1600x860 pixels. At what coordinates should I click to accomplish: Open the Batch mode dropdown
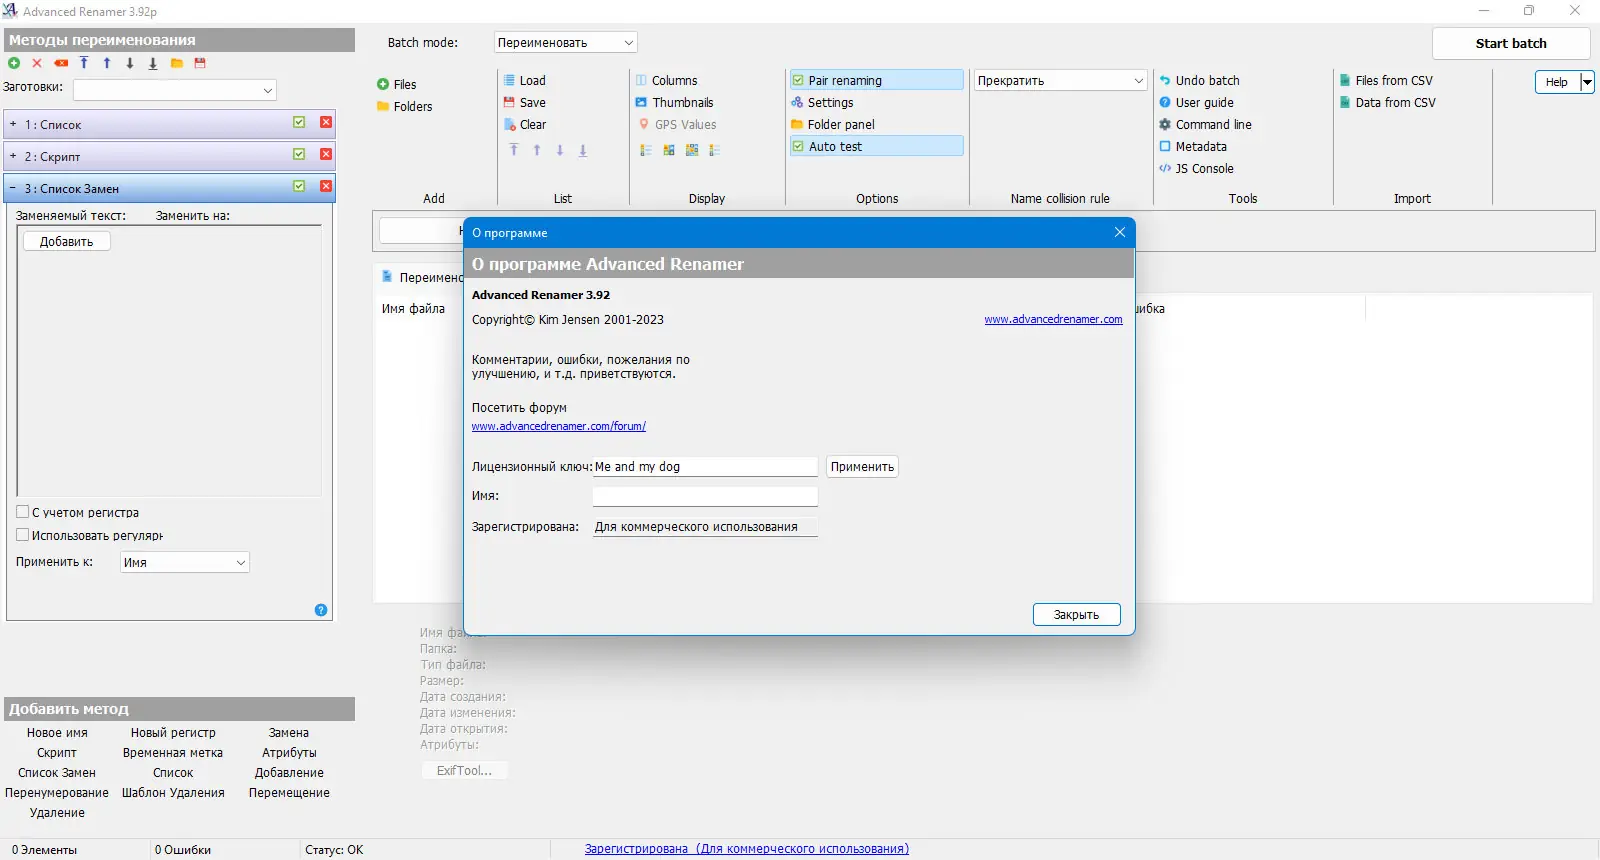click(x=565, y=43)
